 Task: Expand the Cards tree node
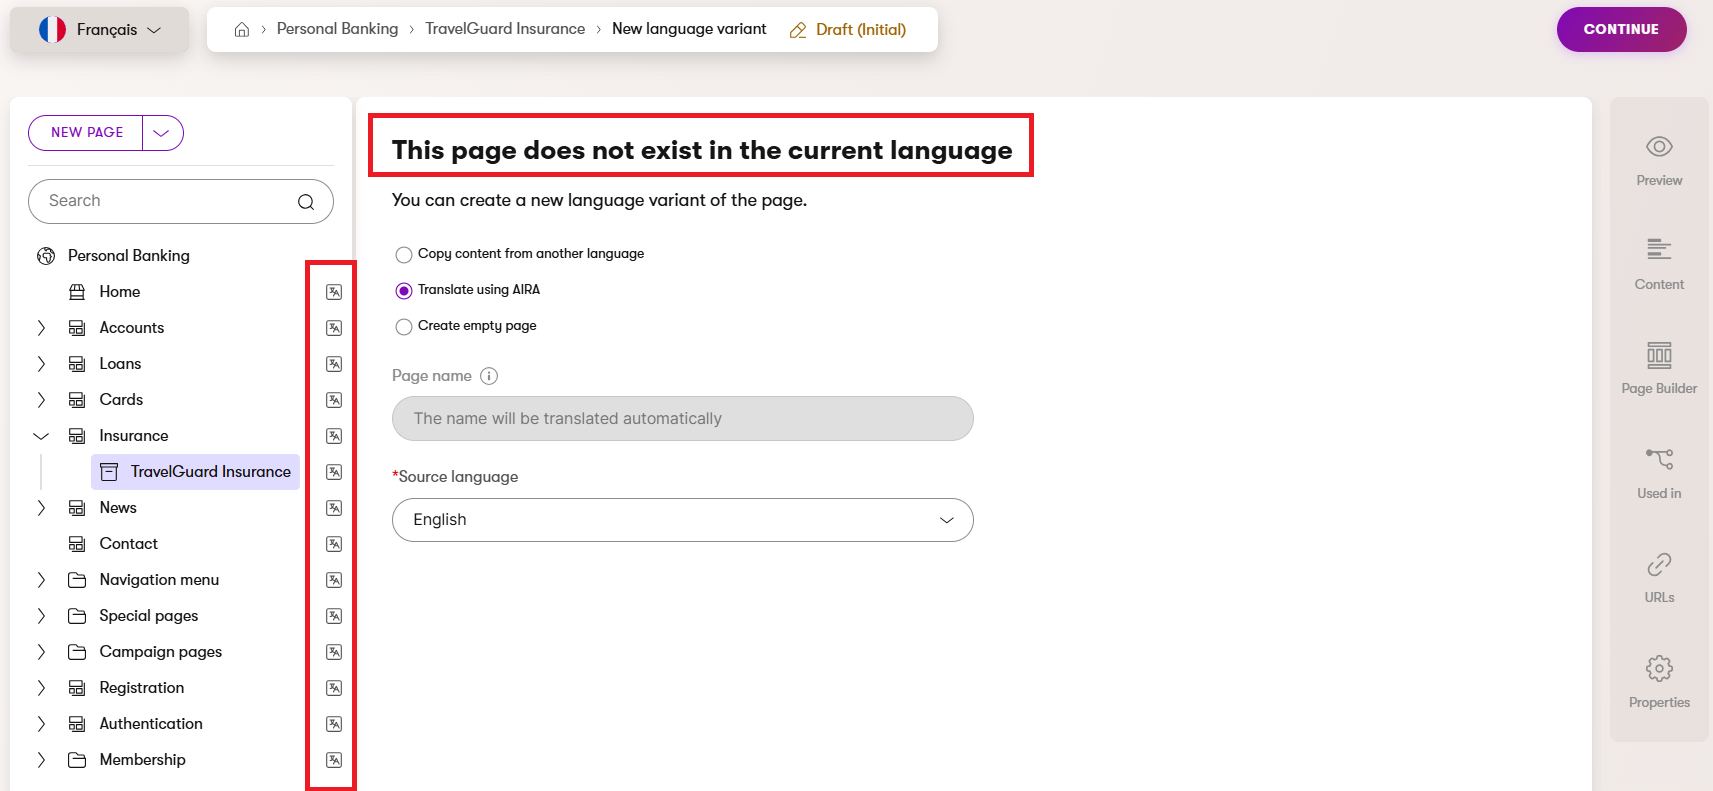pyautogui.click(x=41, y=400)
